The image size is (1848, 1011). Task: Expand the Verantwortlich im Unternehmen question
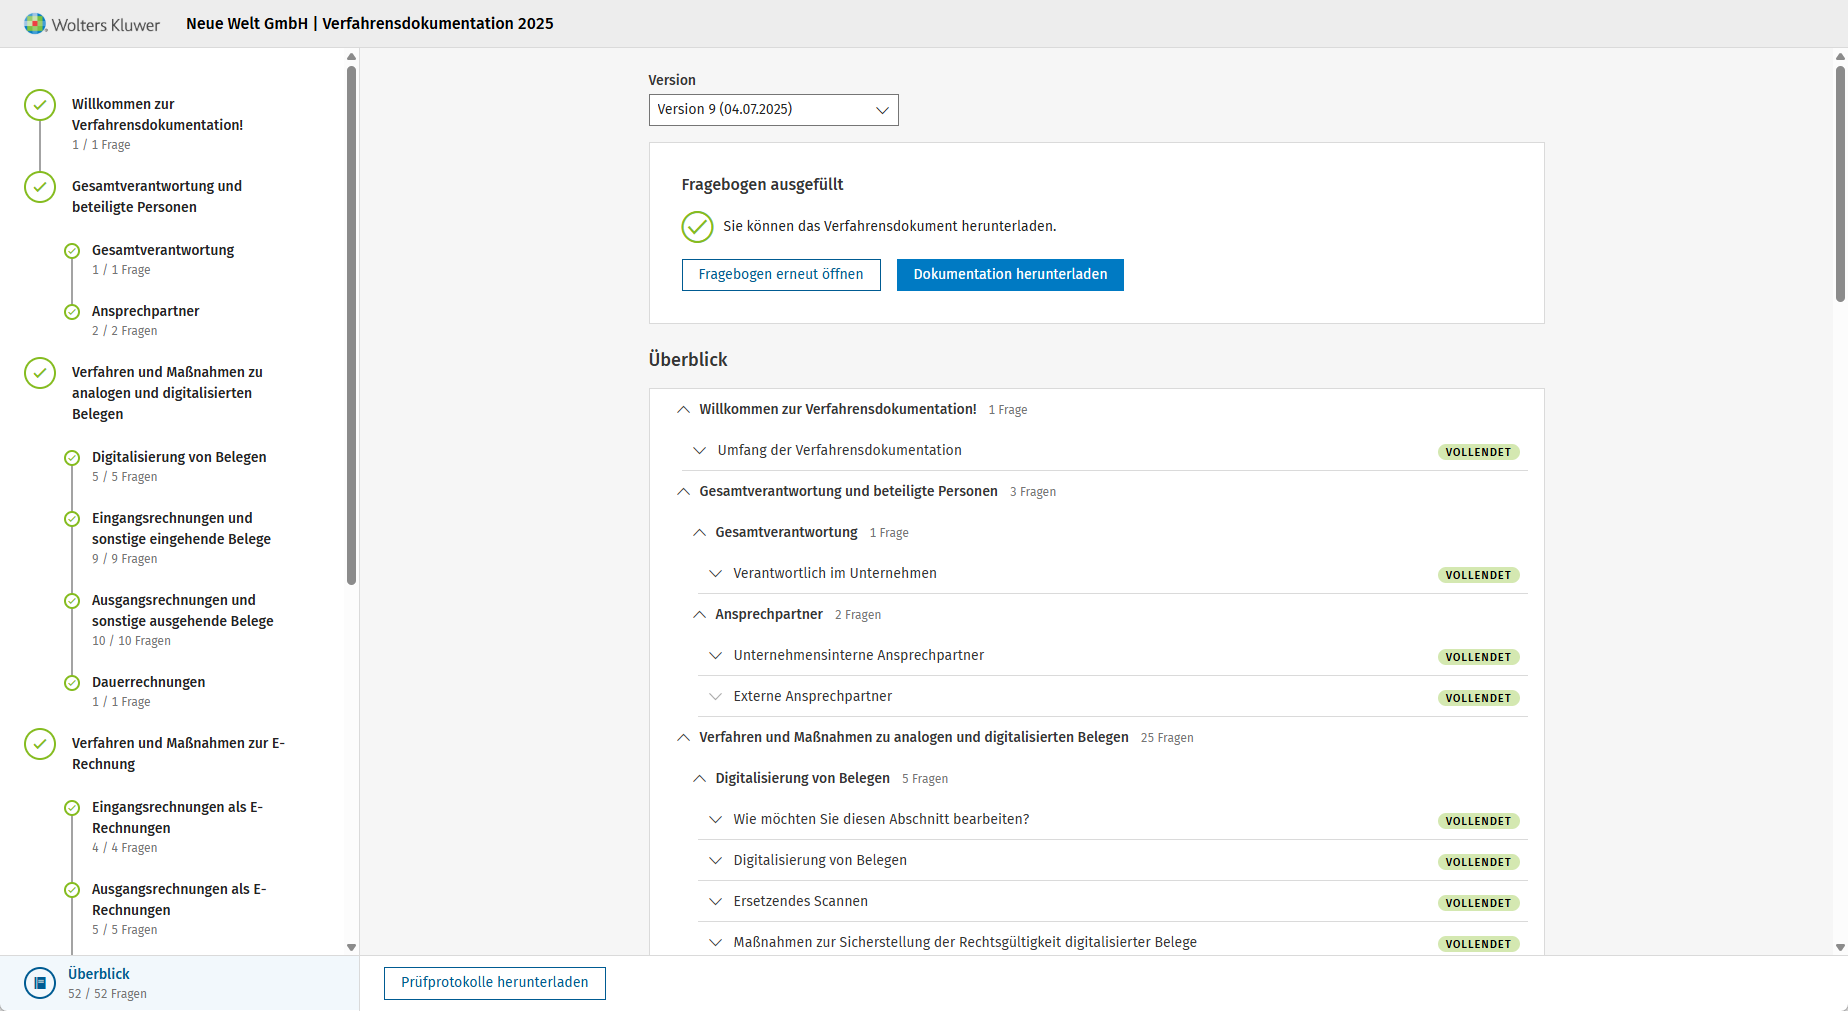715,574
